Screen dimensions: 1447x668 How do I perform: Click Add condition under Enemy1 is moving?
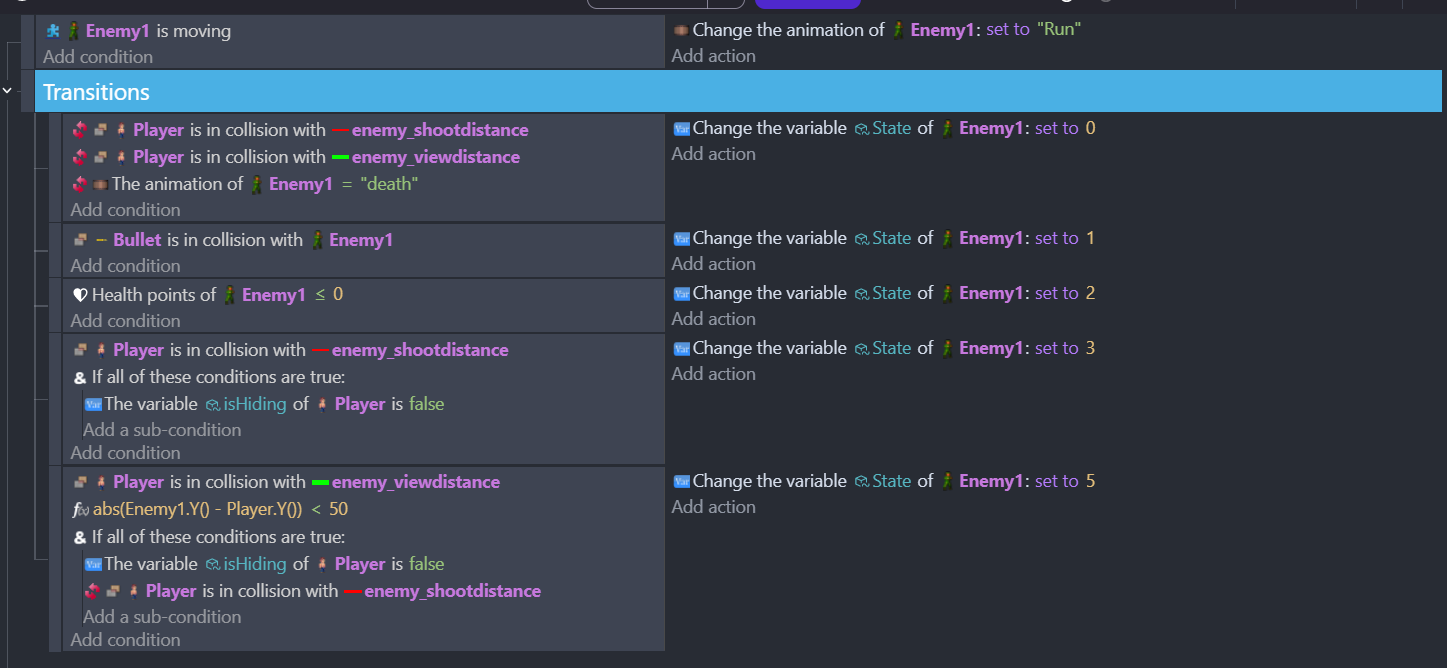(x=98, y=57)
